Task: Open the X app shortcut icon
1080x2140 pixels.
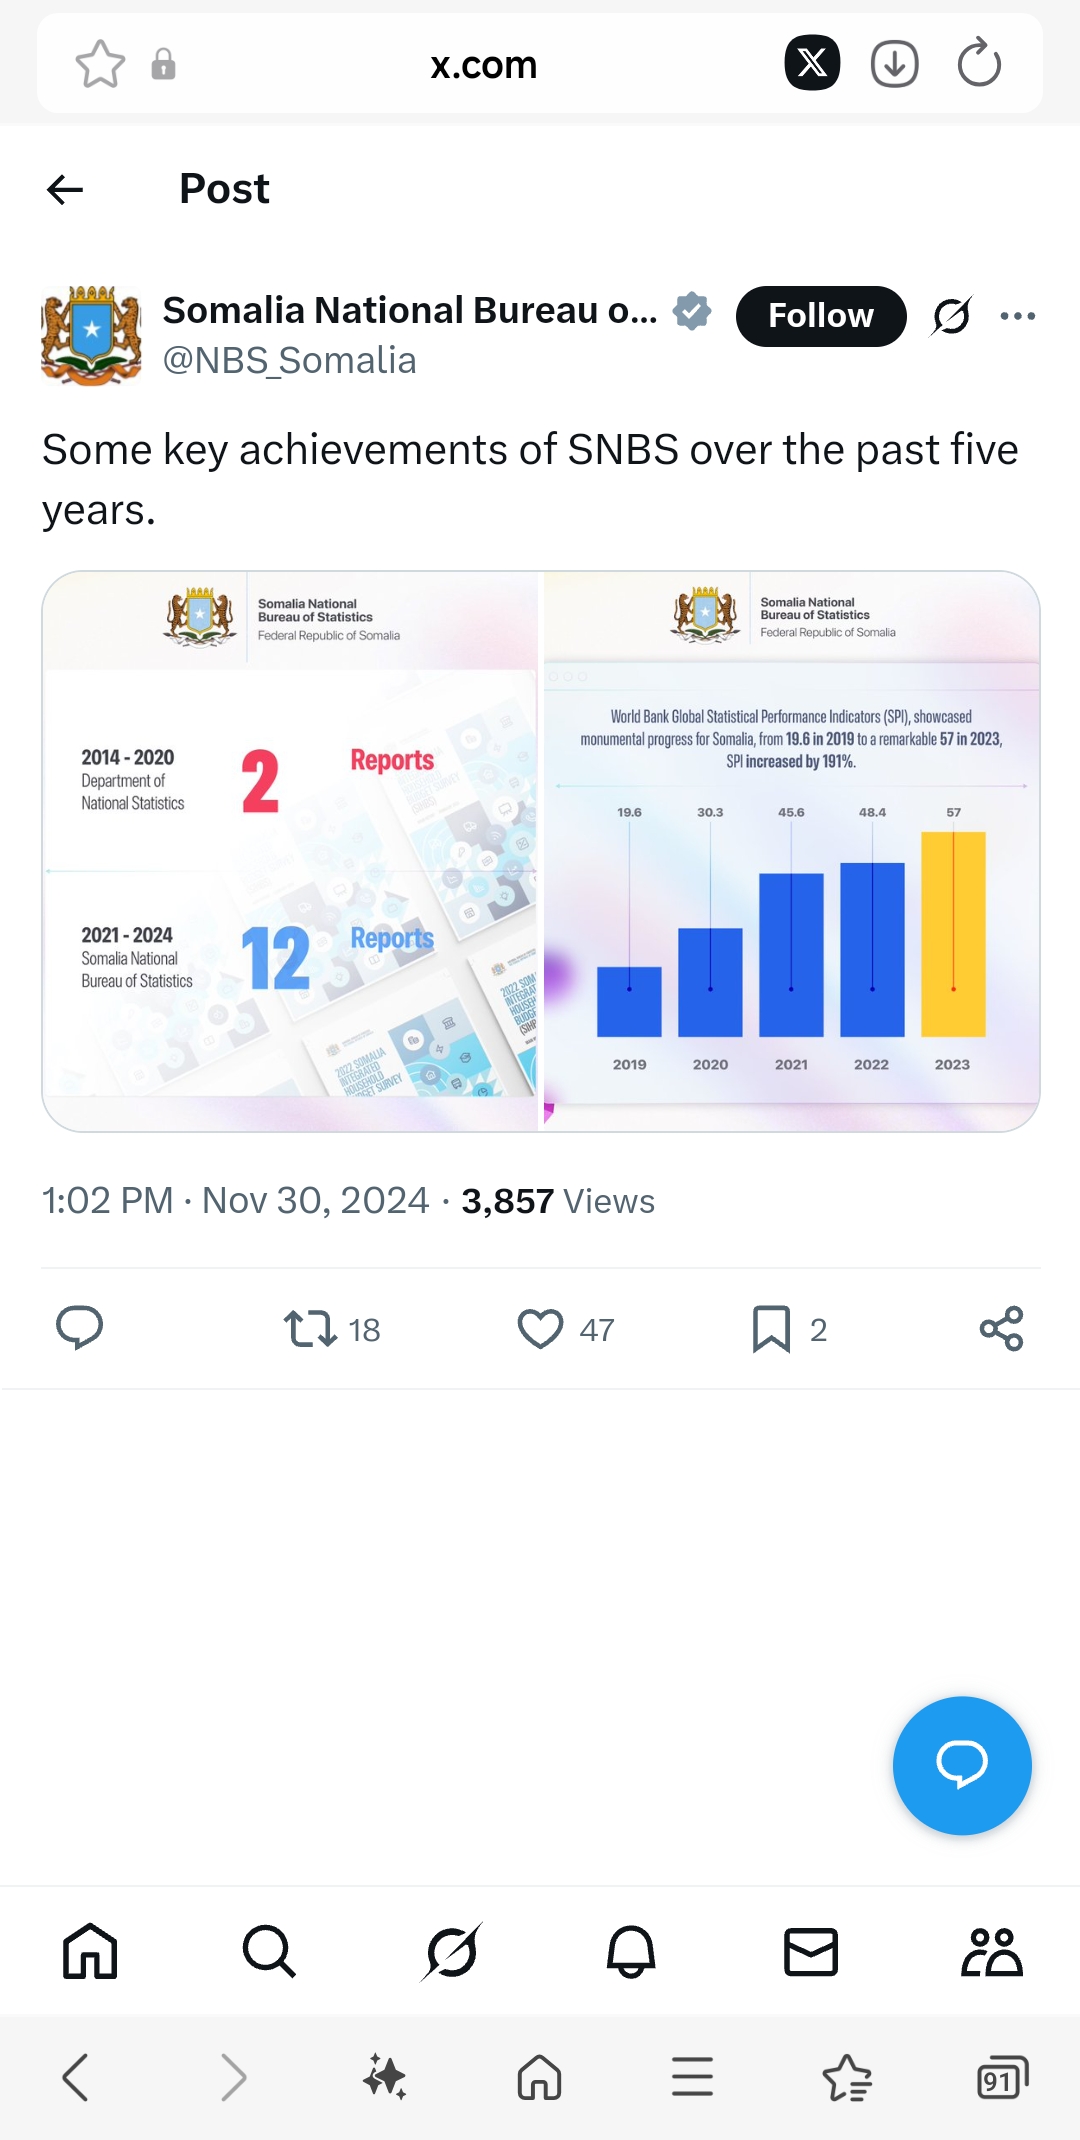Action: [812, 63]
